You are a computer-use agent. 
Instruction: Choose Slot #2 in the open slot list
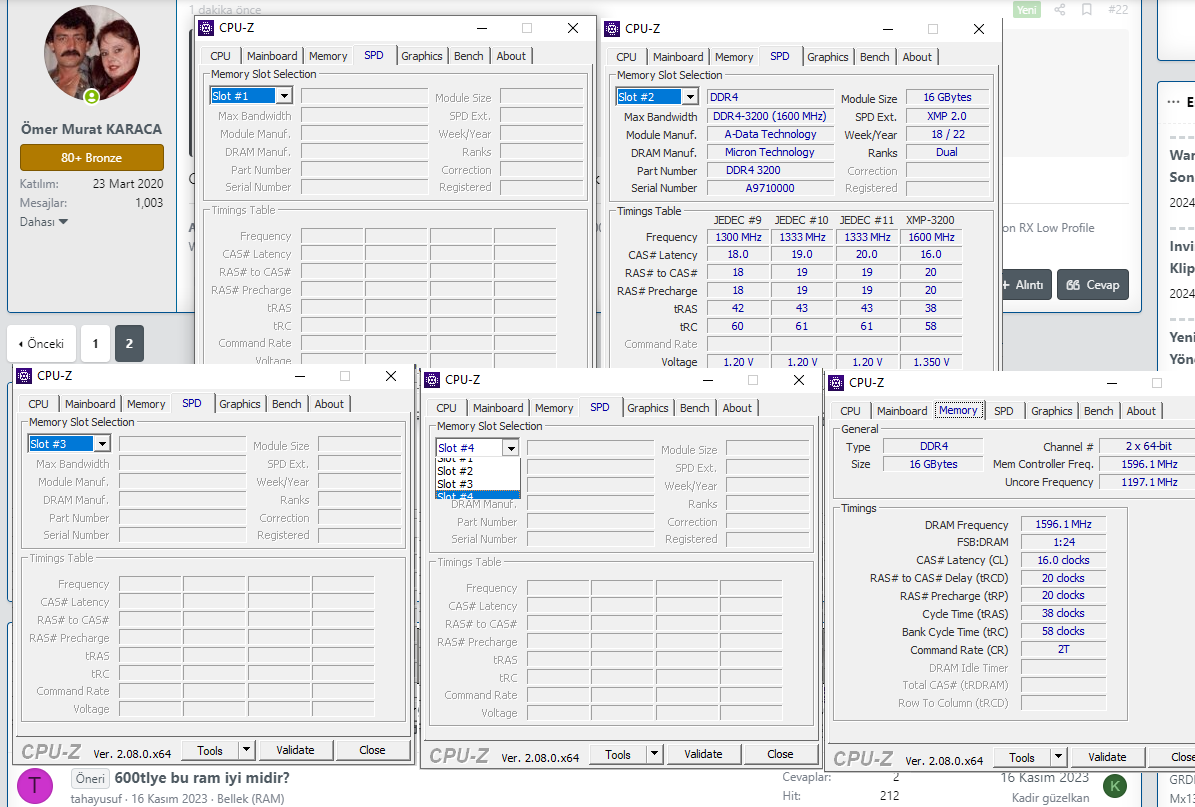click(x=478, y=471)
